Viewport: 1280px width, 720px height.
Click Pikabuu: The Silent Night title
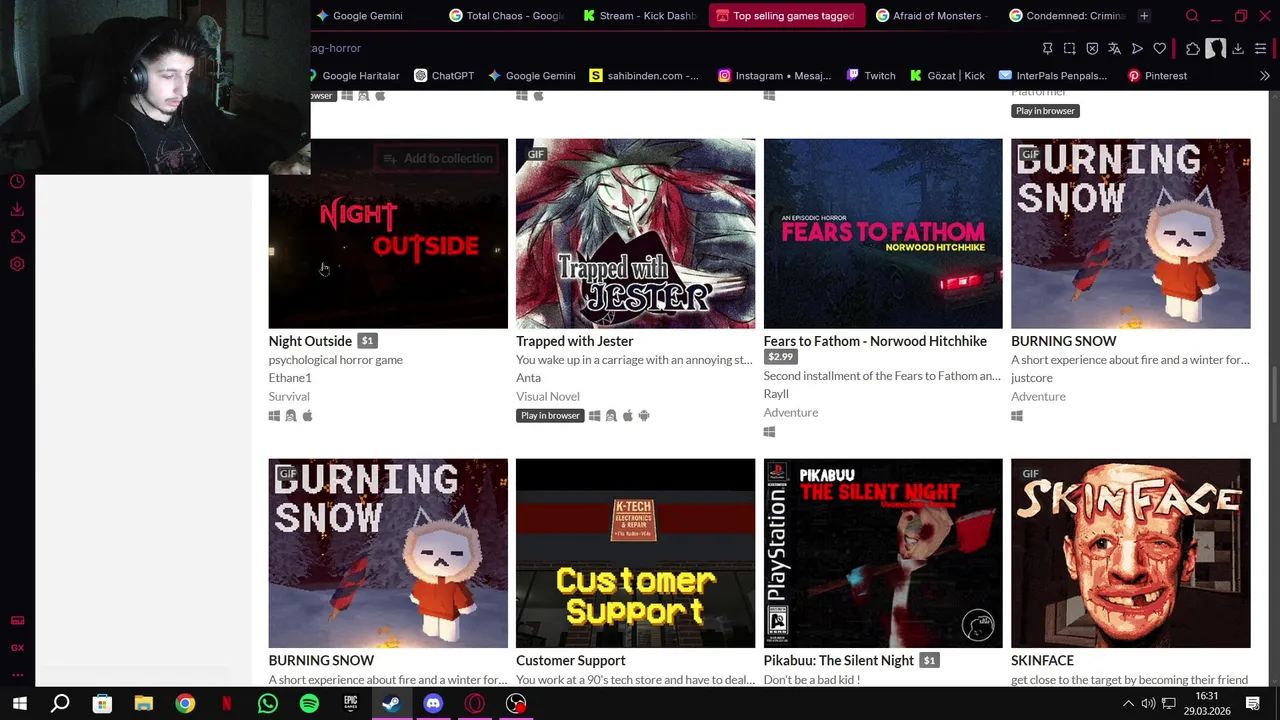point(838,660)
